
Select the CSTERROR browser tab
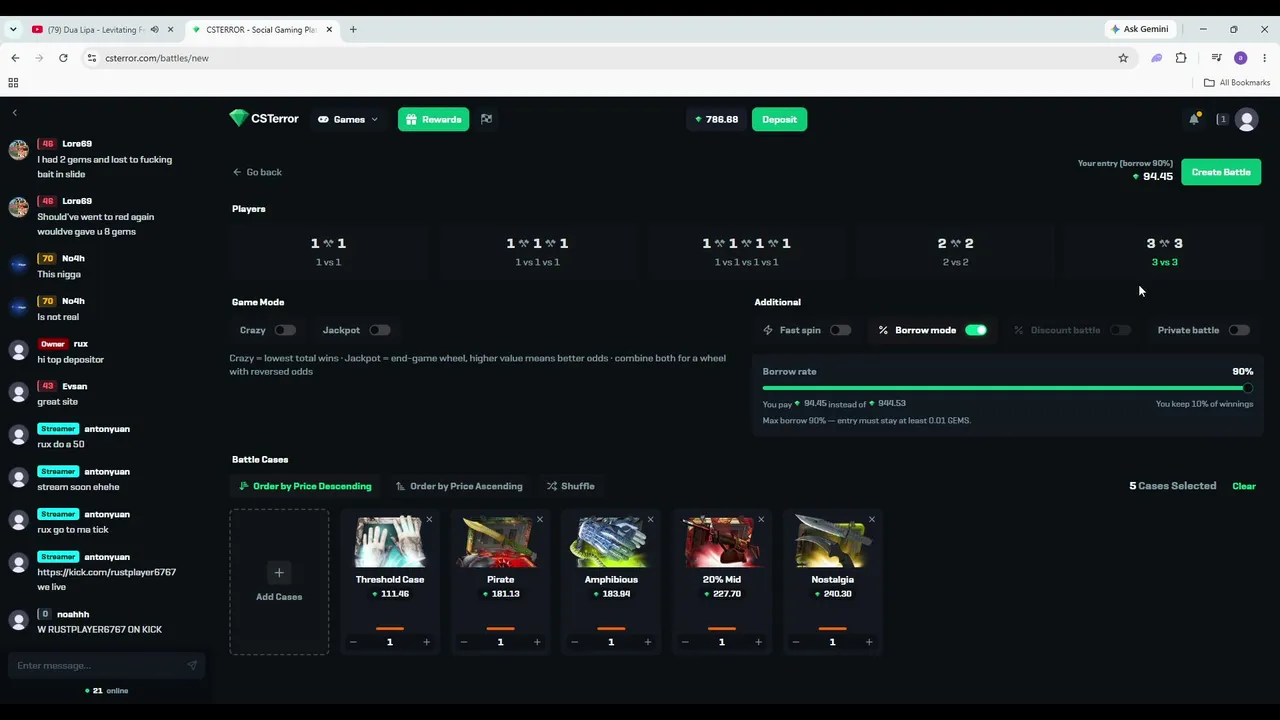(261, 29)
